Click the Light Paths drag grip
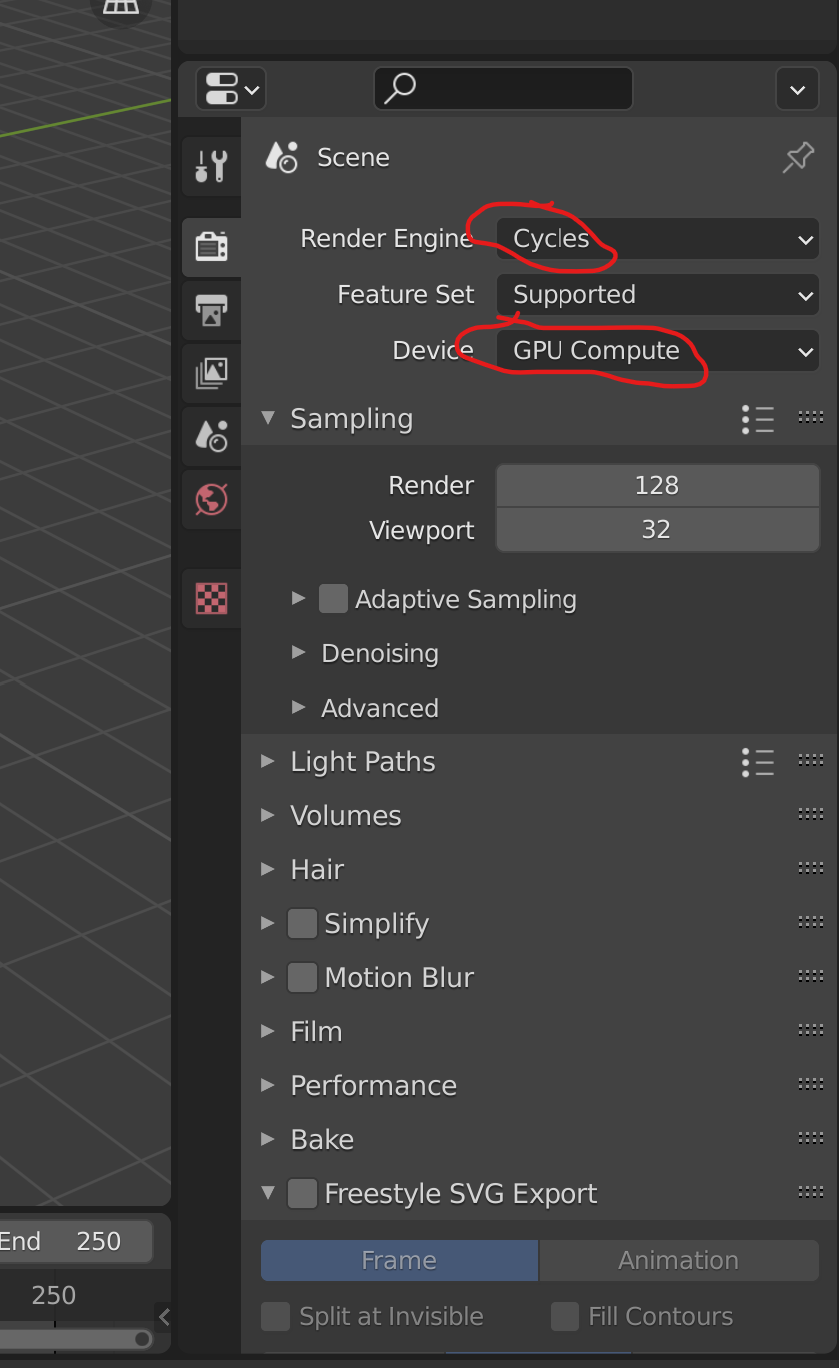The height and width of the screenshot is (1368, 839). pos(810,761)
